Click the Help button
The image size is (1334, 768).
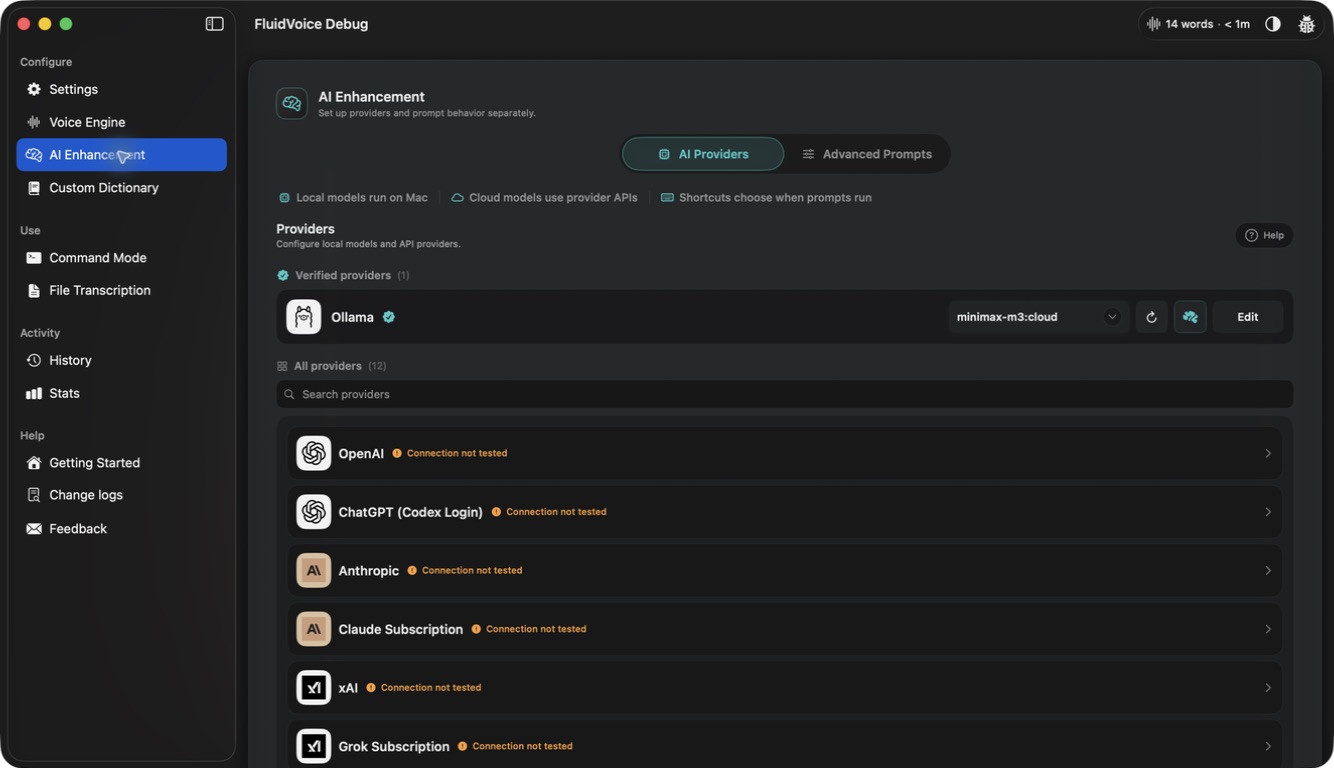click(x=1264, y=235)
